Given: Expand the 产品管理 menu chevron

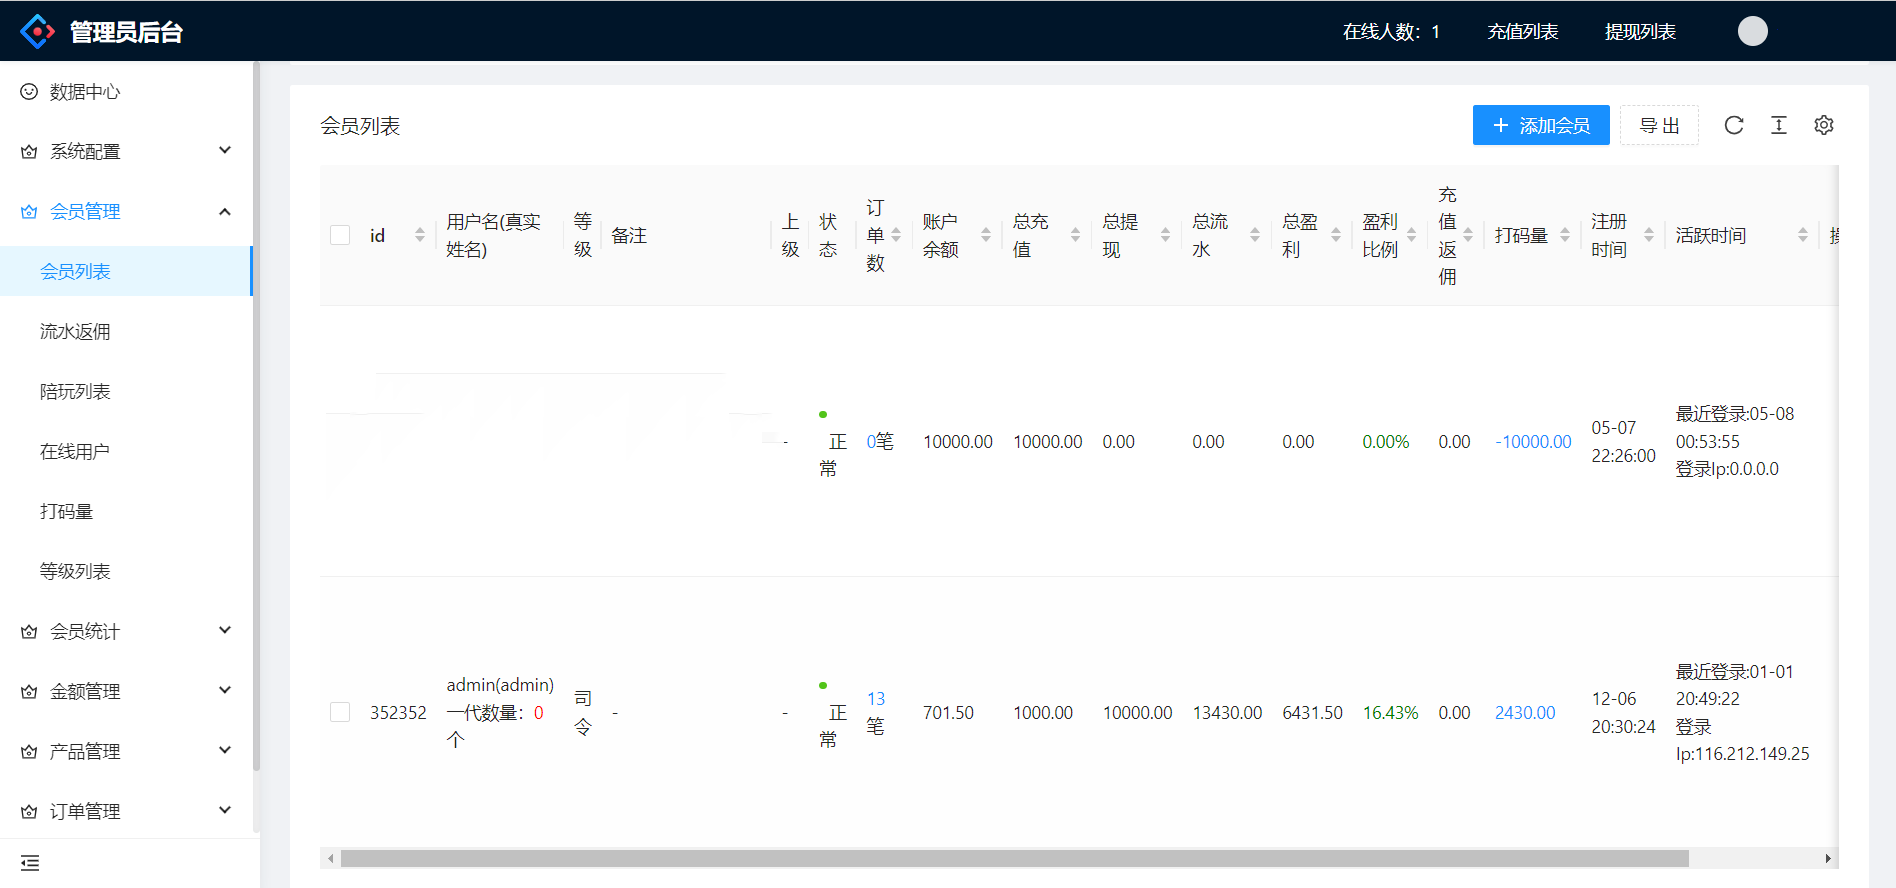Looking at the screenshot, I should (225, 751).
